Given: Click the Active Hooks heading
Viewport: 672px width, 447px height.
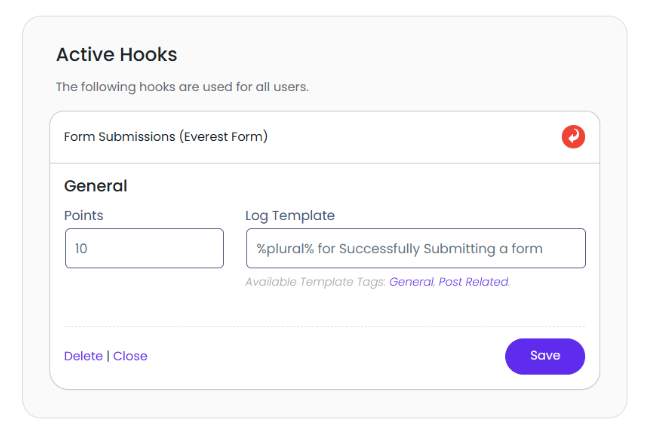Looking at the screenshot, I should [x=116, y=55].
